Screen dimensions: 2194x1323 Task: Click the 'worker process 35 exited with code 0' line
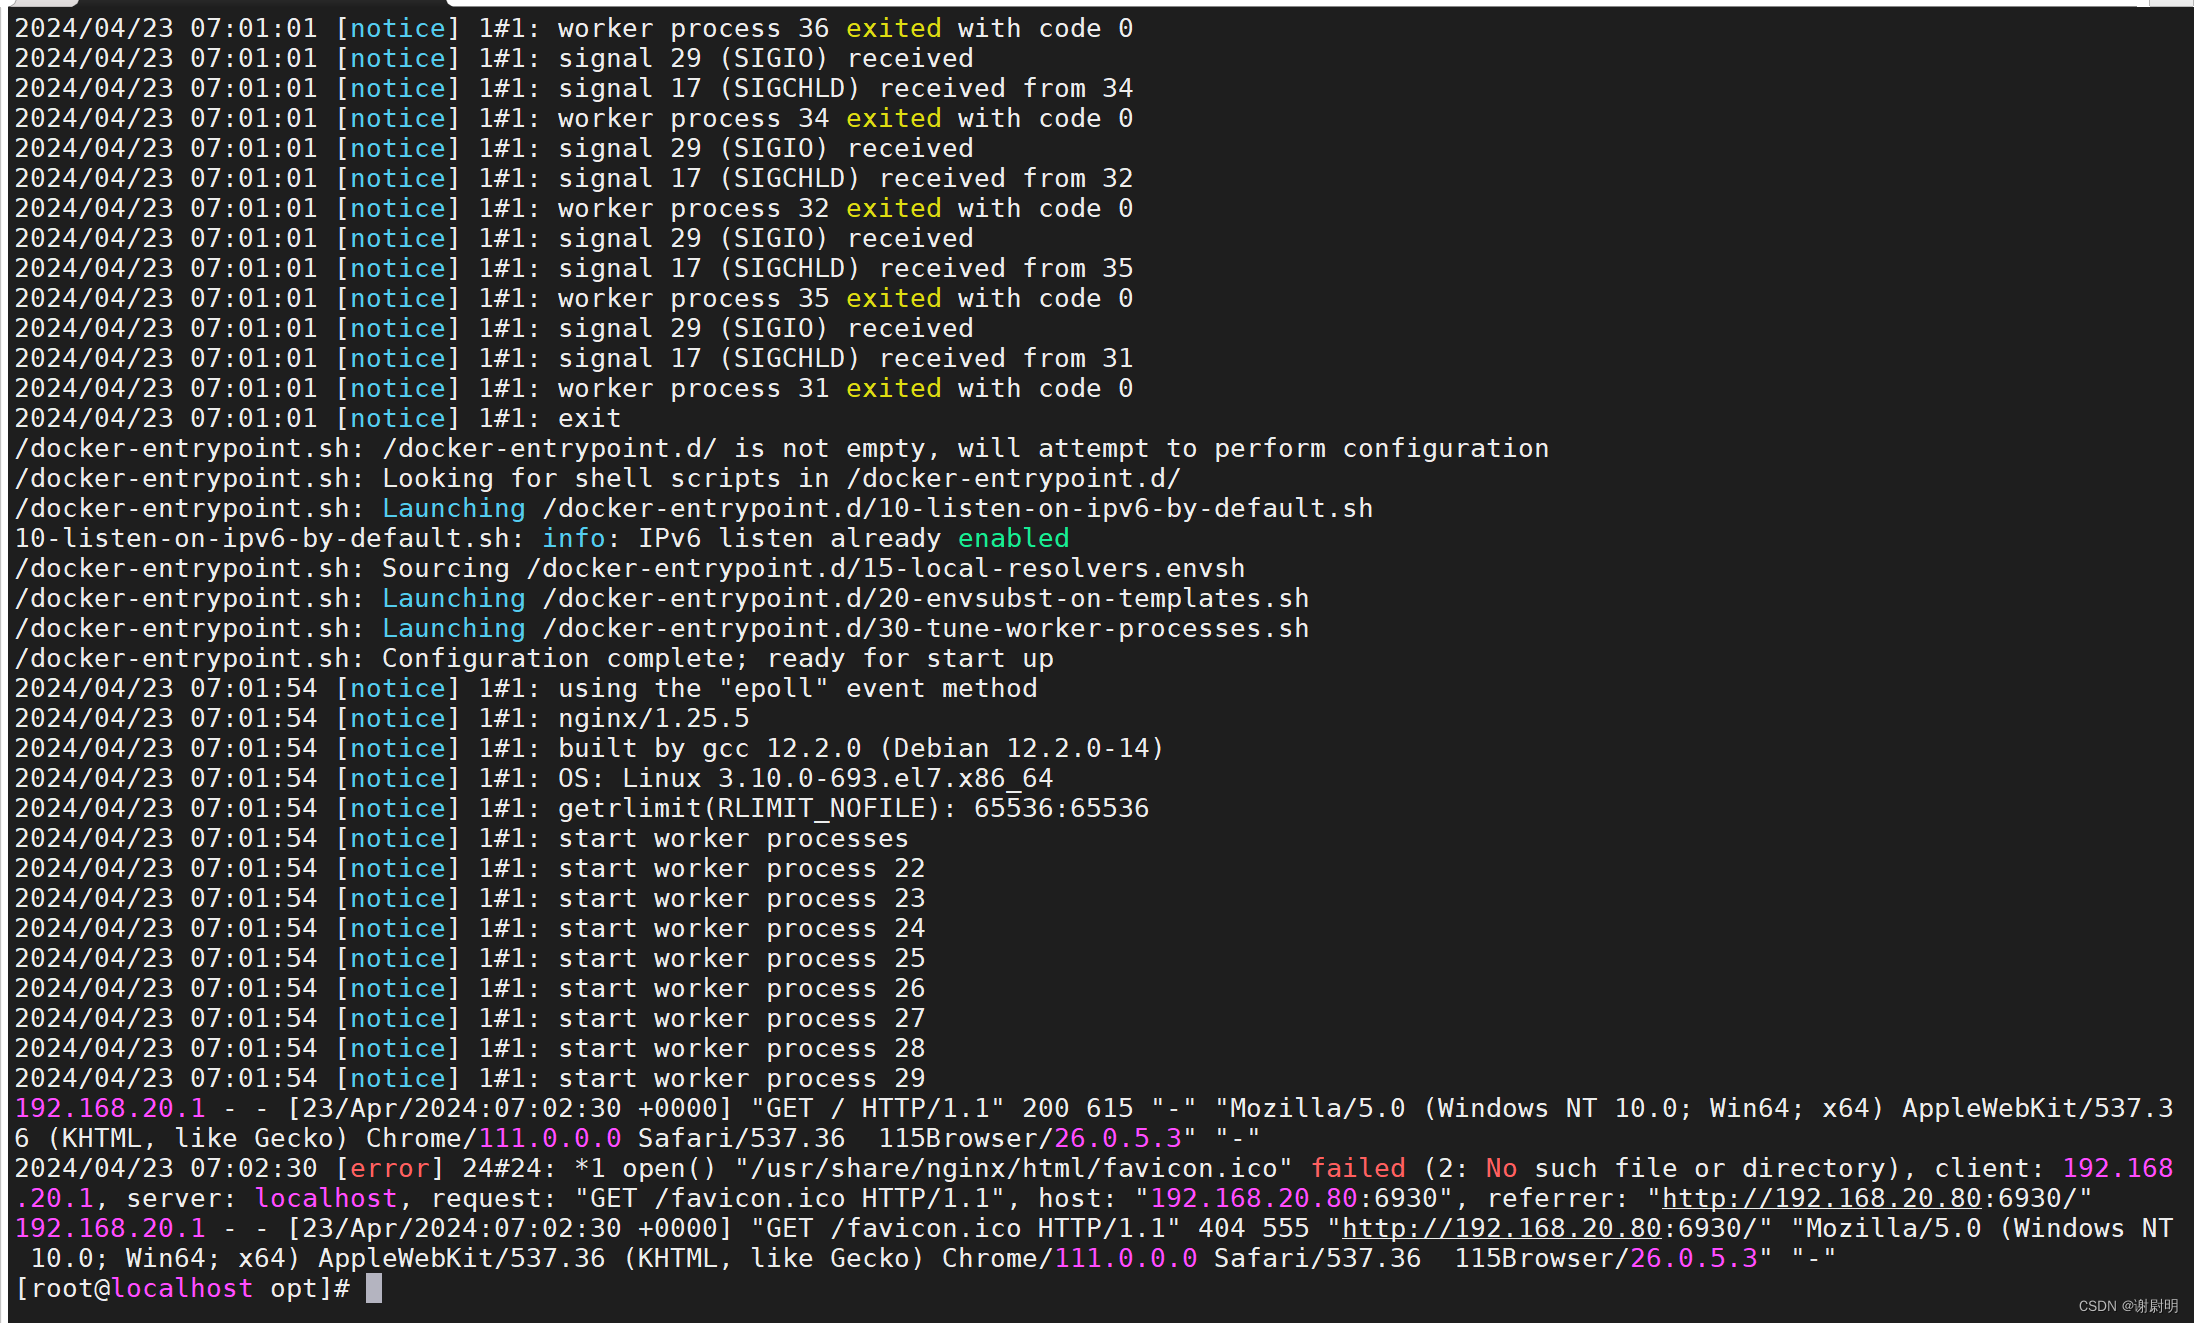click(574, 298)
